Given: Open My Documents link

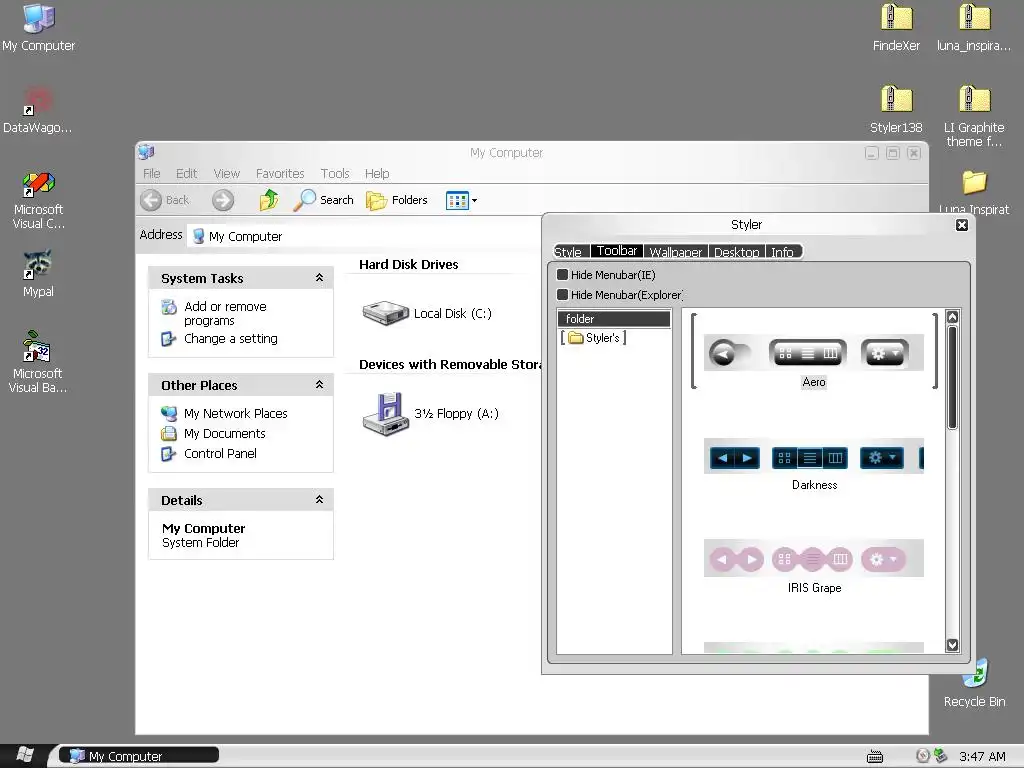Looking at the screenshot, I should click(225, 434).
